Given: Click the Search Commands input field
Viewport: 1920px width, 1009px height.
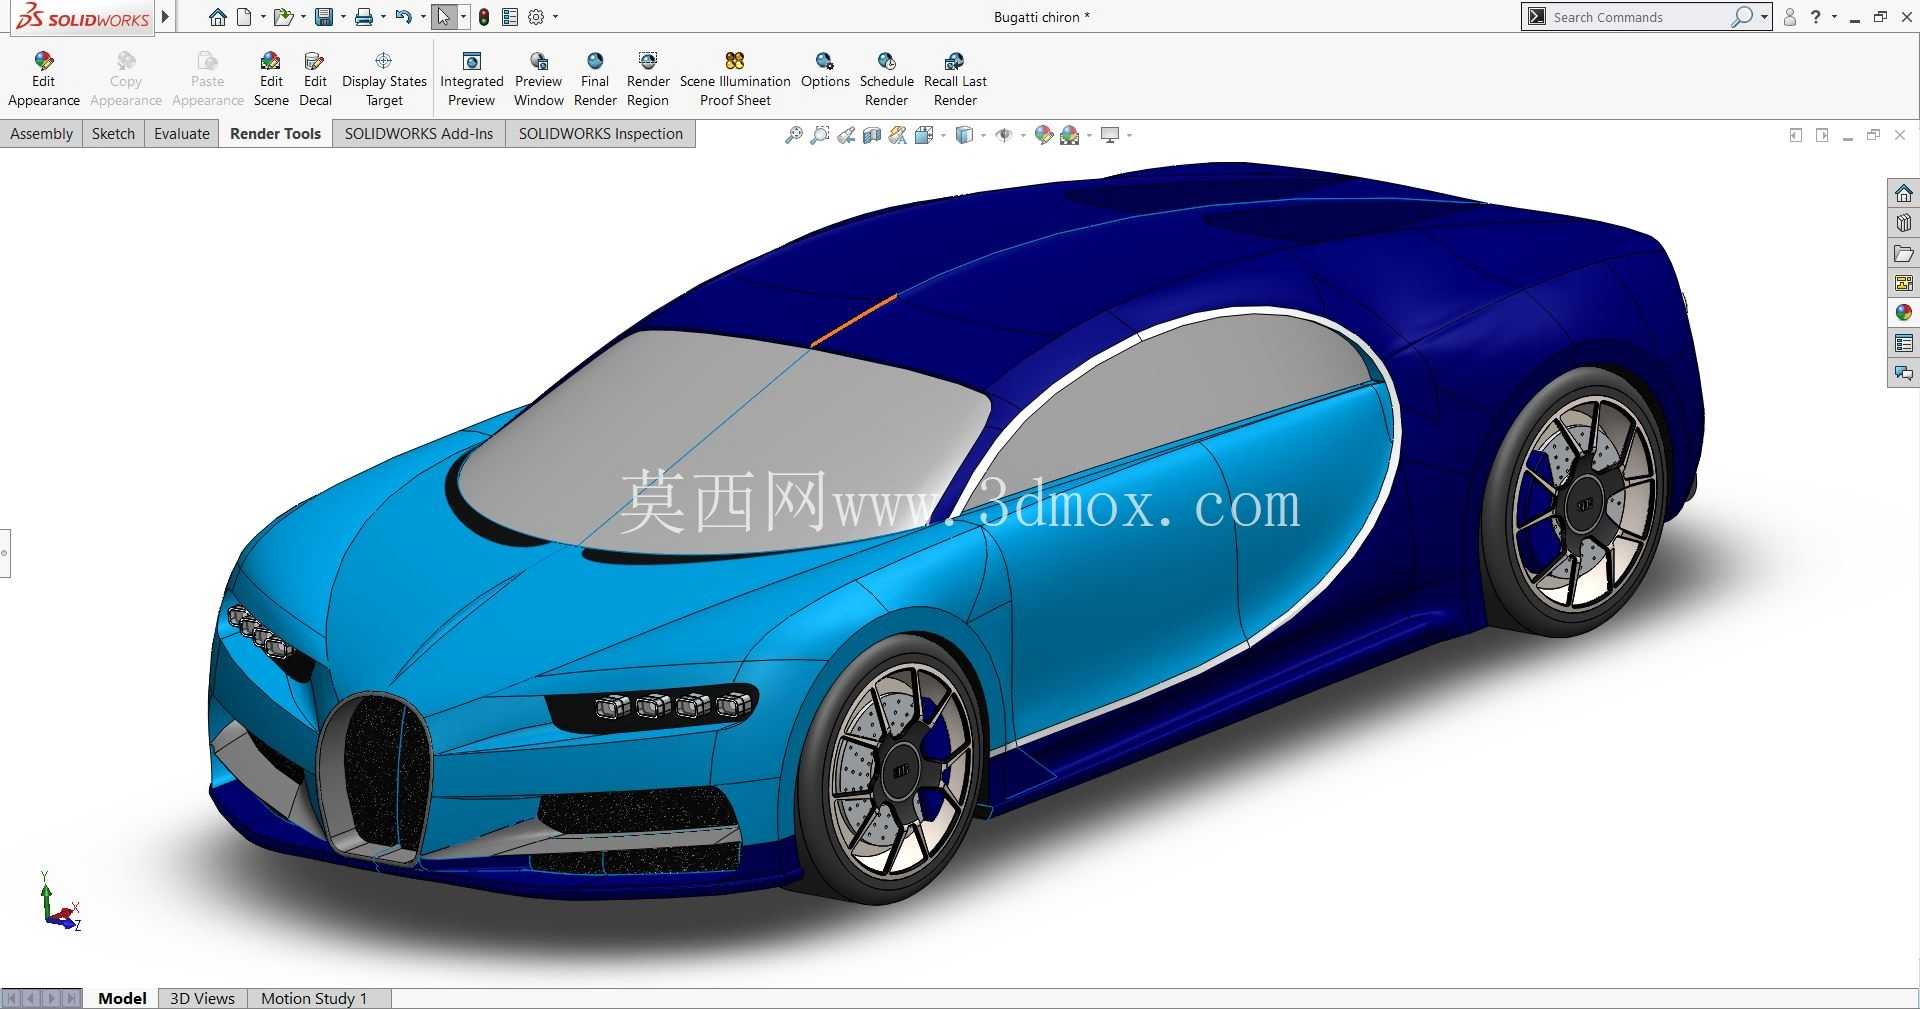Looking at the screenshot, I should [x=1638, y=17].
